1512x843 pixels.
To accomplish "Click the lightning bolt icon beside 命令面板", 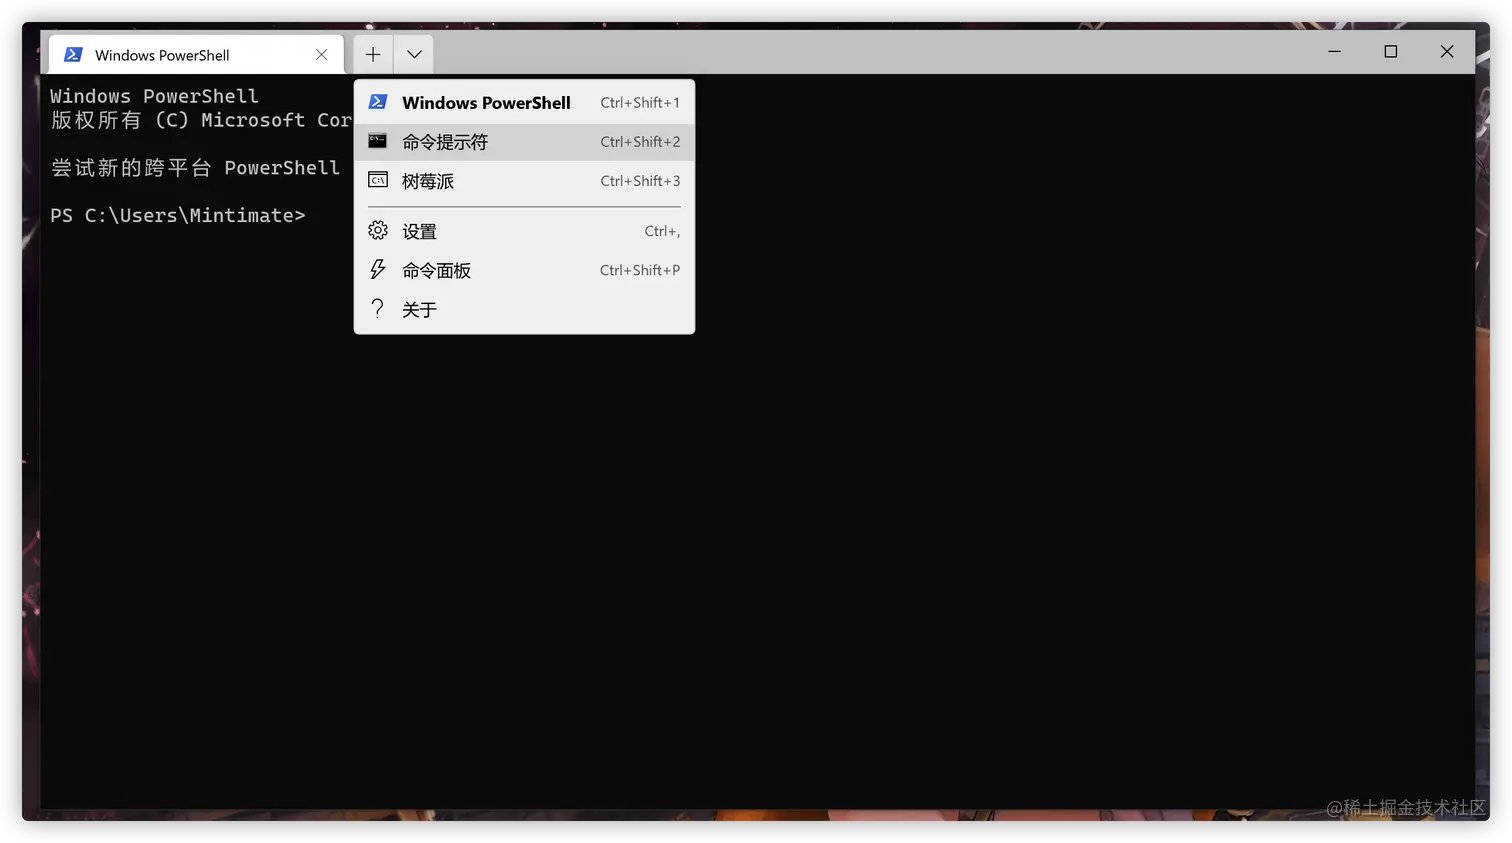I will point(378,269).
